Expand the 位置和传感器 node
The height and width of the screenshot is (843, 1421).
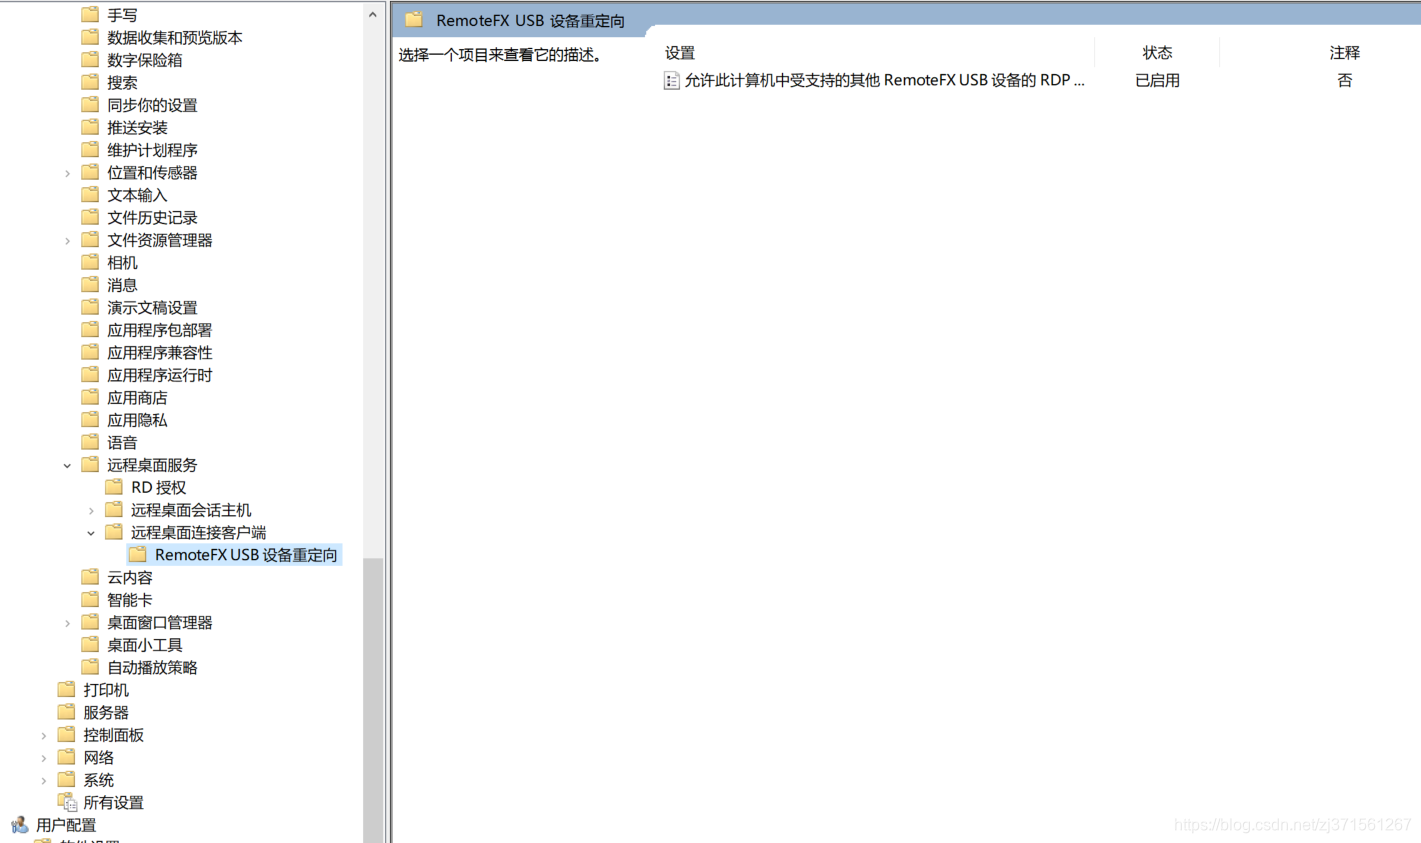[x=67, y=173]
